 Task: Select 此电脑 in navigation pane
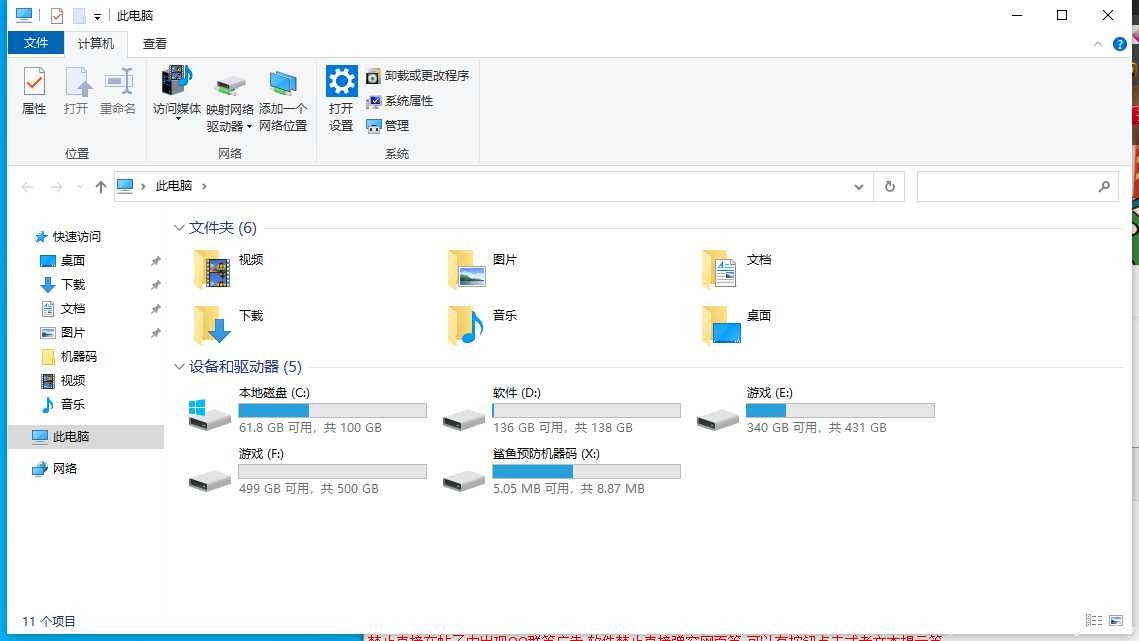(x=86, y=437)
